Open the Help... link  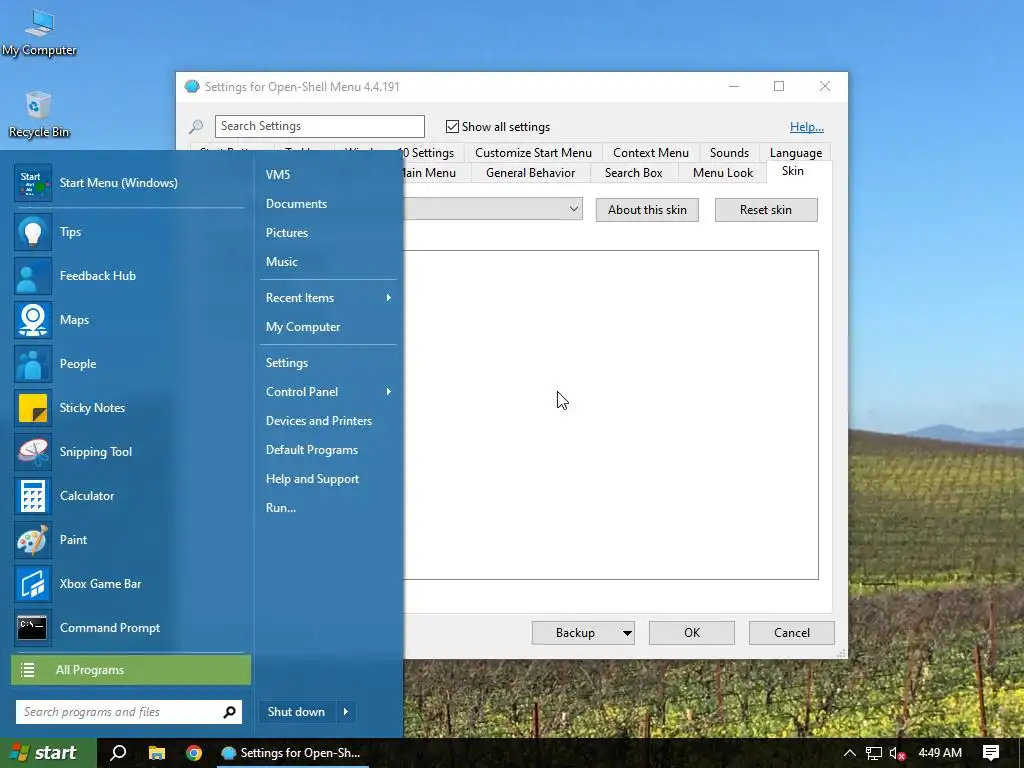coord(807,127)
